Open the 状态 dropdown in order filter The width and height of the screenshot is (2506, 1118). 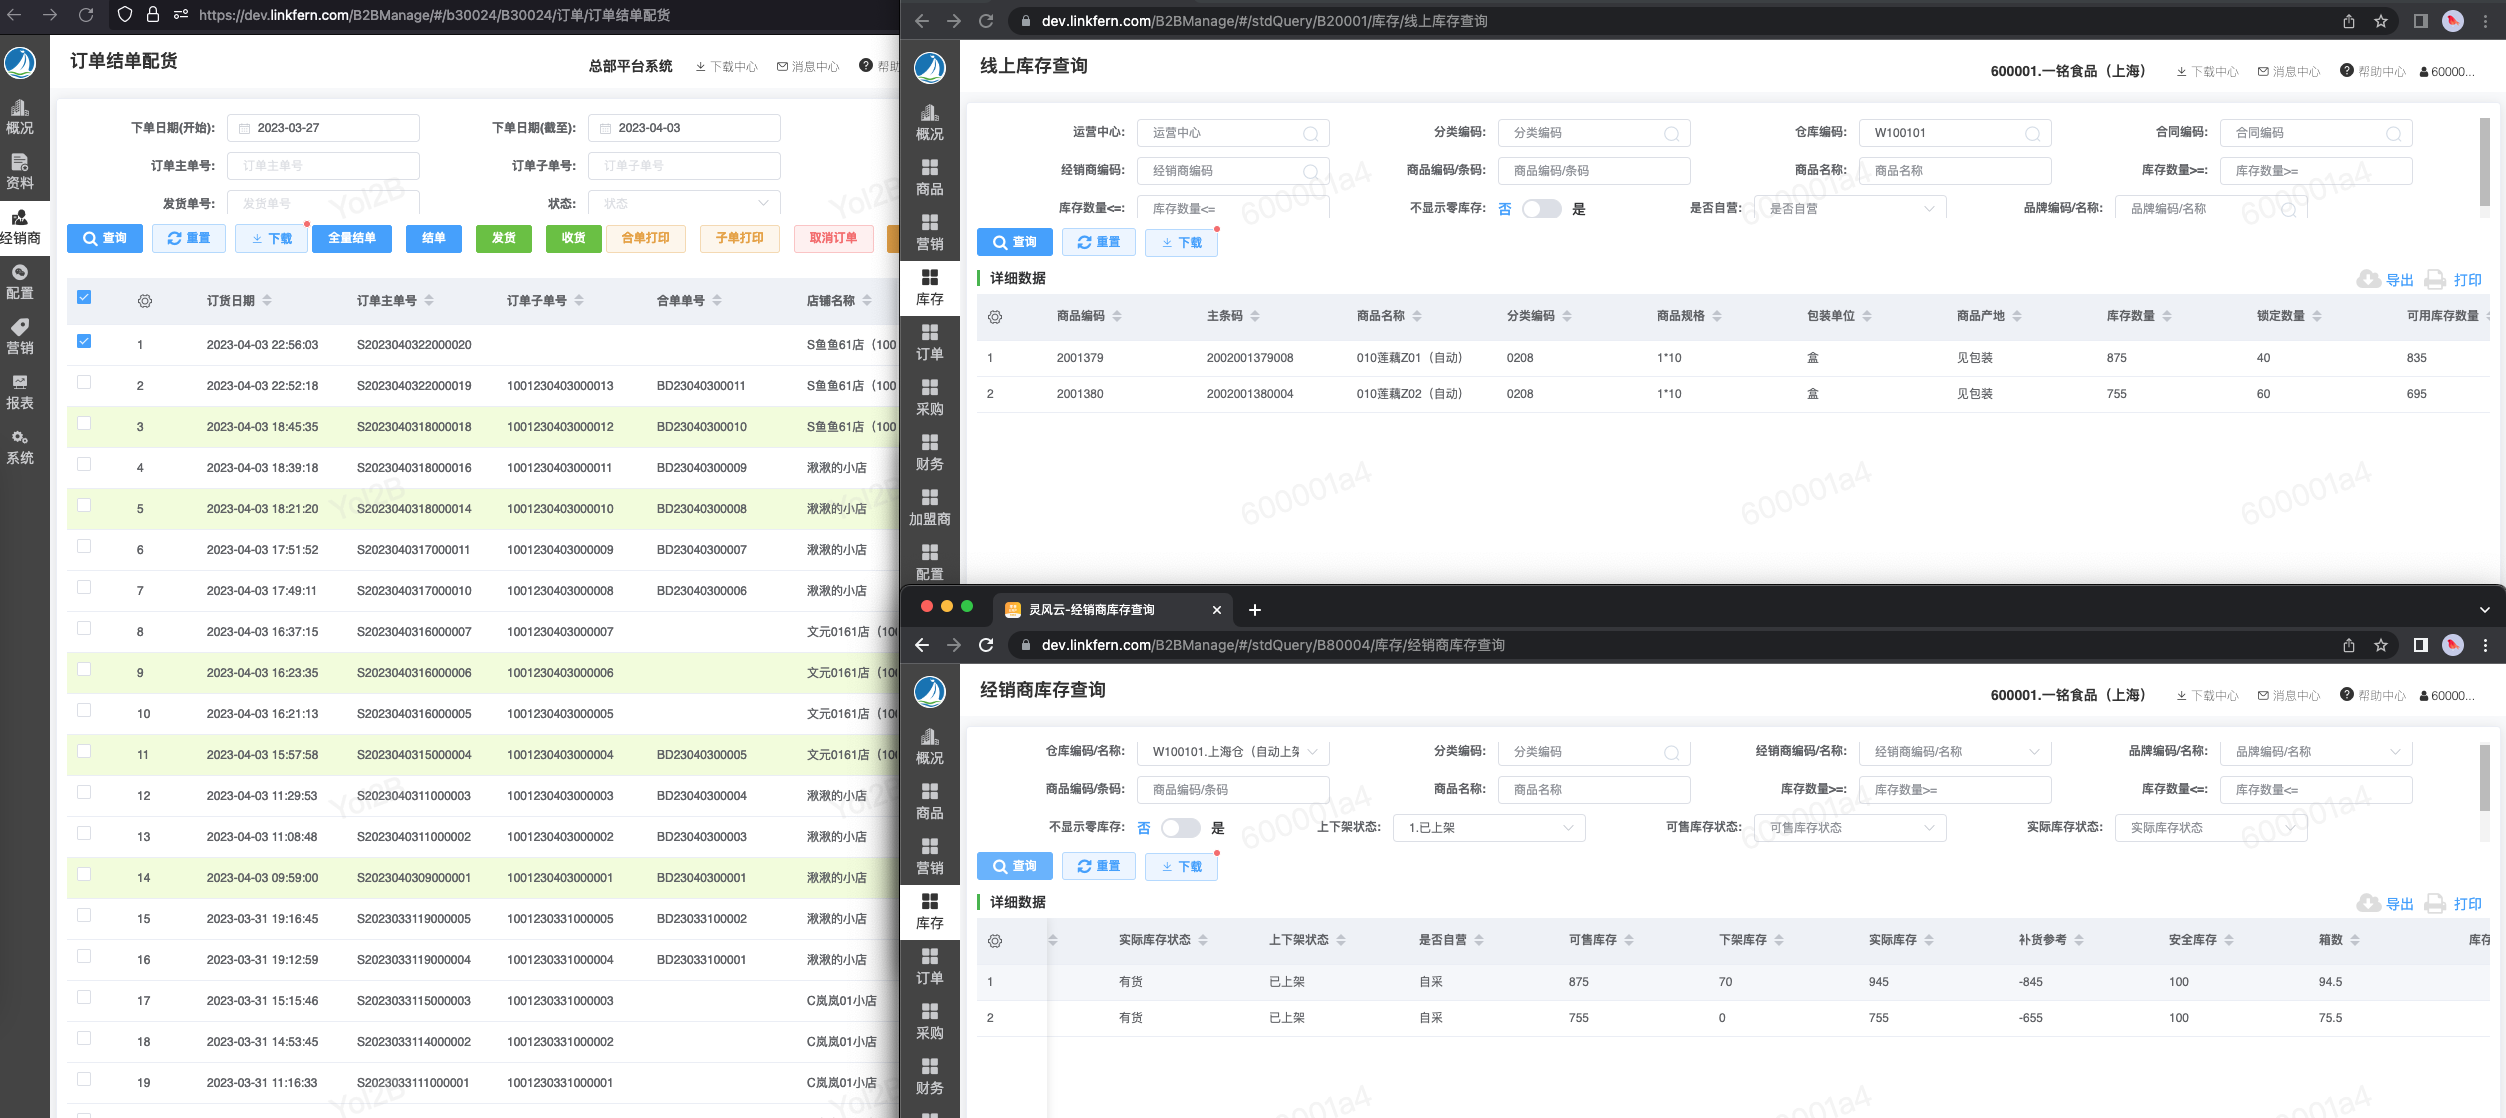click(x=684, y=203)
